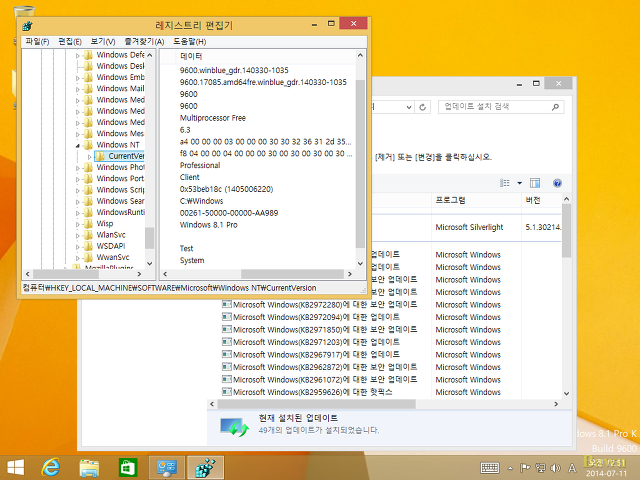The image size is (640, 480).
Task: Open help in updates window
Action: click(557, 183)
